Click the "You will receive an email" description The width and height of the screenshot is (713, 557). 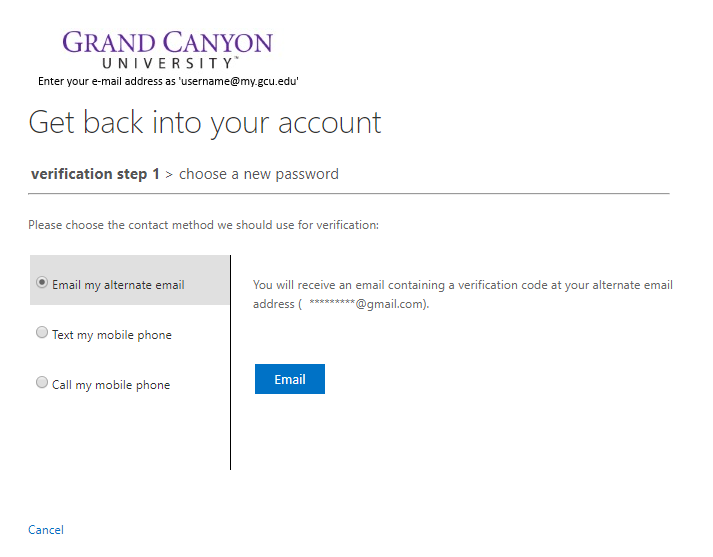(x=462, y=294)
